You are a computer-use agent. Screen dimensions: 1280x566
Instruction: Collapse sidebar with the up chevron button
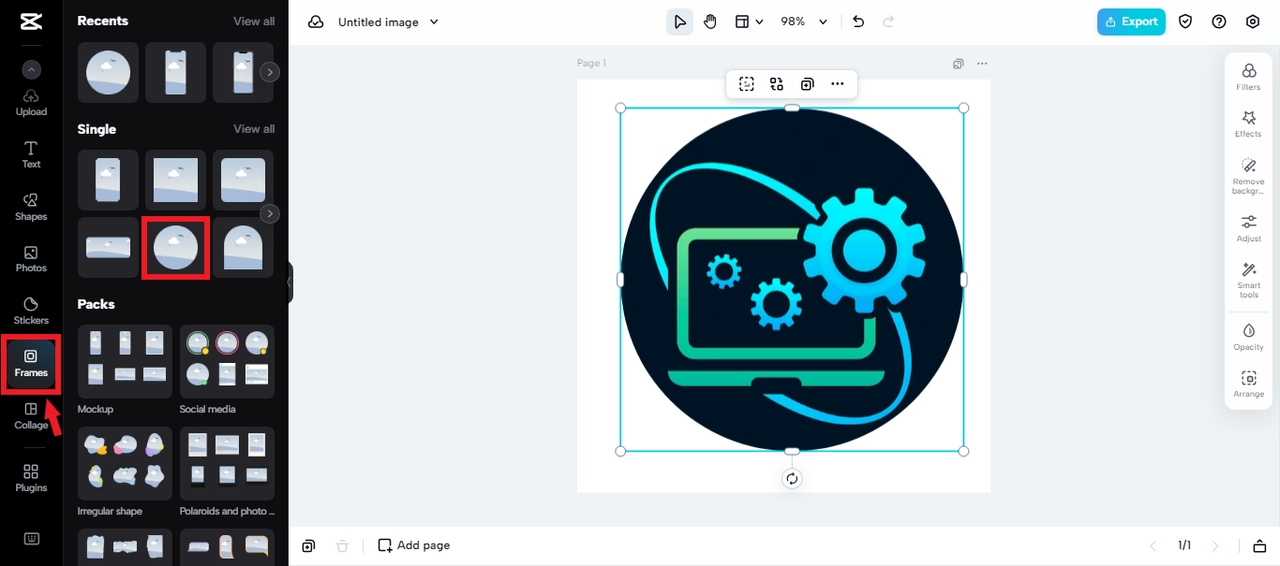(x=31, y=70)
